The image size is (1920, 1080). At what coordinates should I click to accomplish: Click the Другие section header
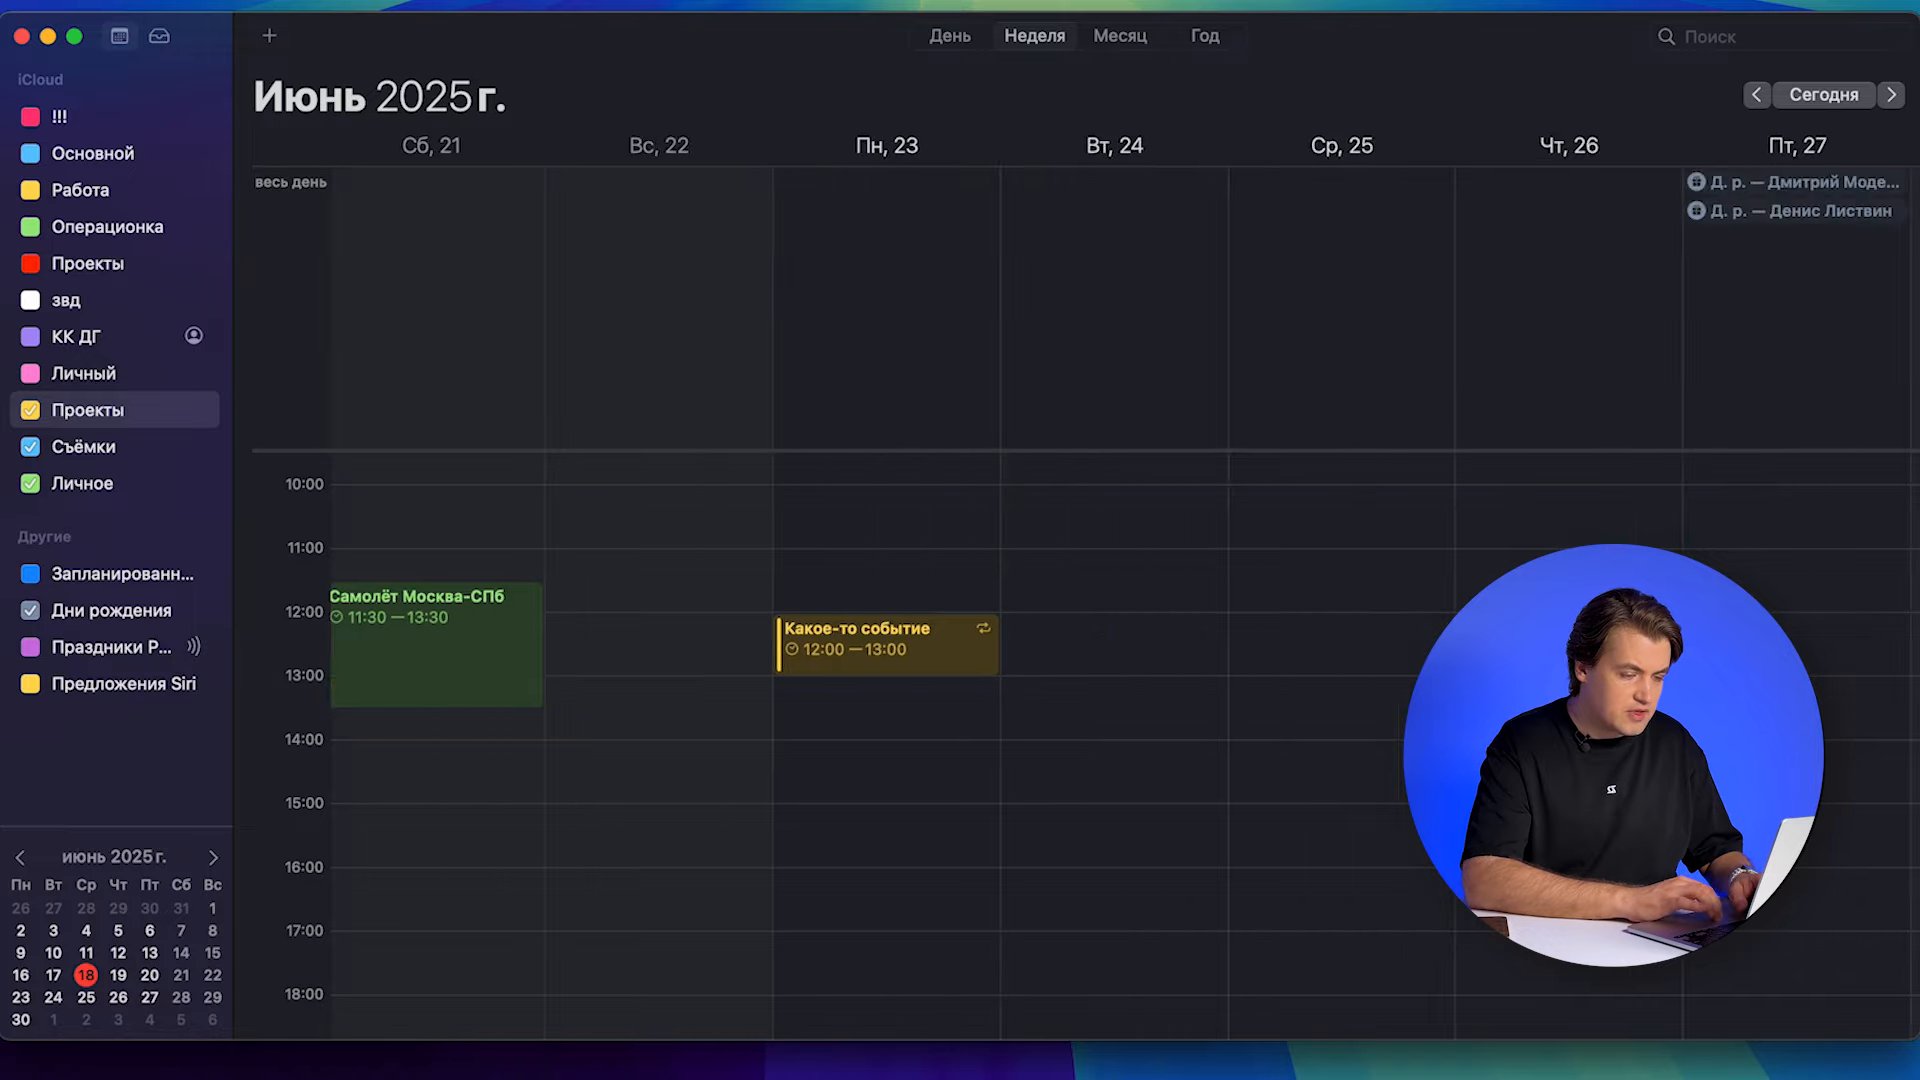[x=44, y=537]
